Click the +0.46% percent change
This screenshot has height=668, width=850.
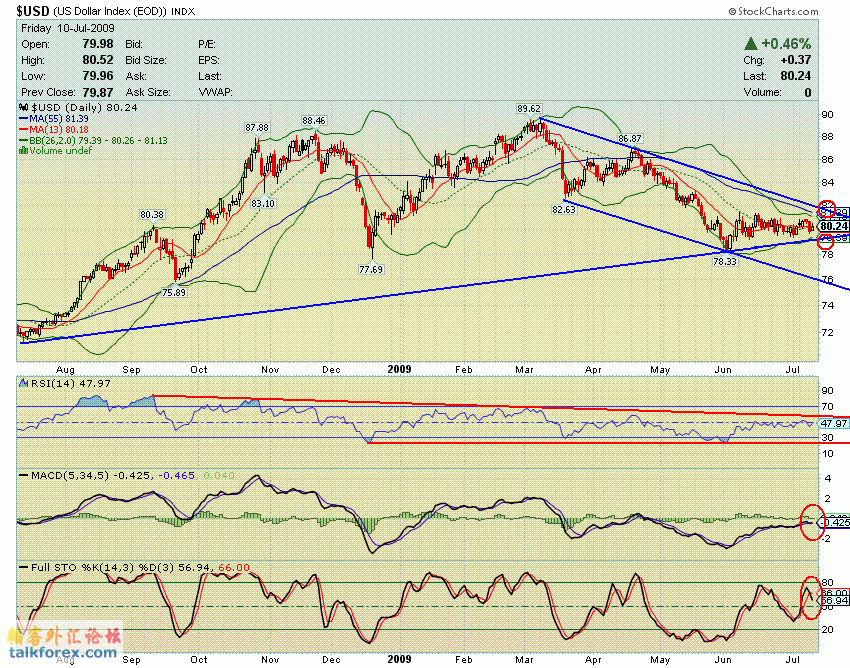[x=787, y=44]
